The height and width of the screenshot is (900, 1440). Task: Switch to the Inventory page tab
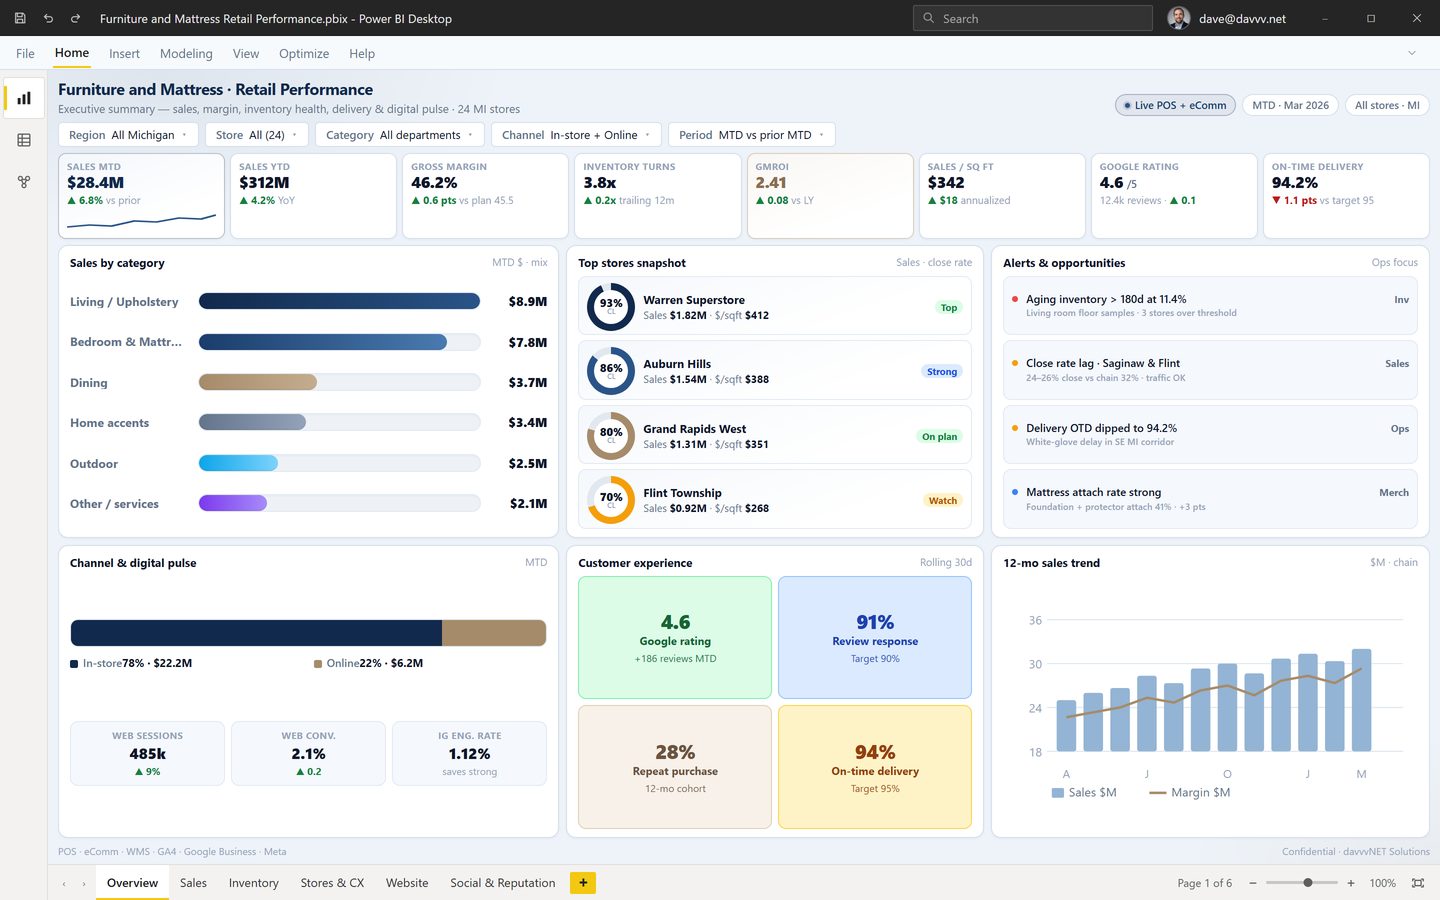(253, 883)
